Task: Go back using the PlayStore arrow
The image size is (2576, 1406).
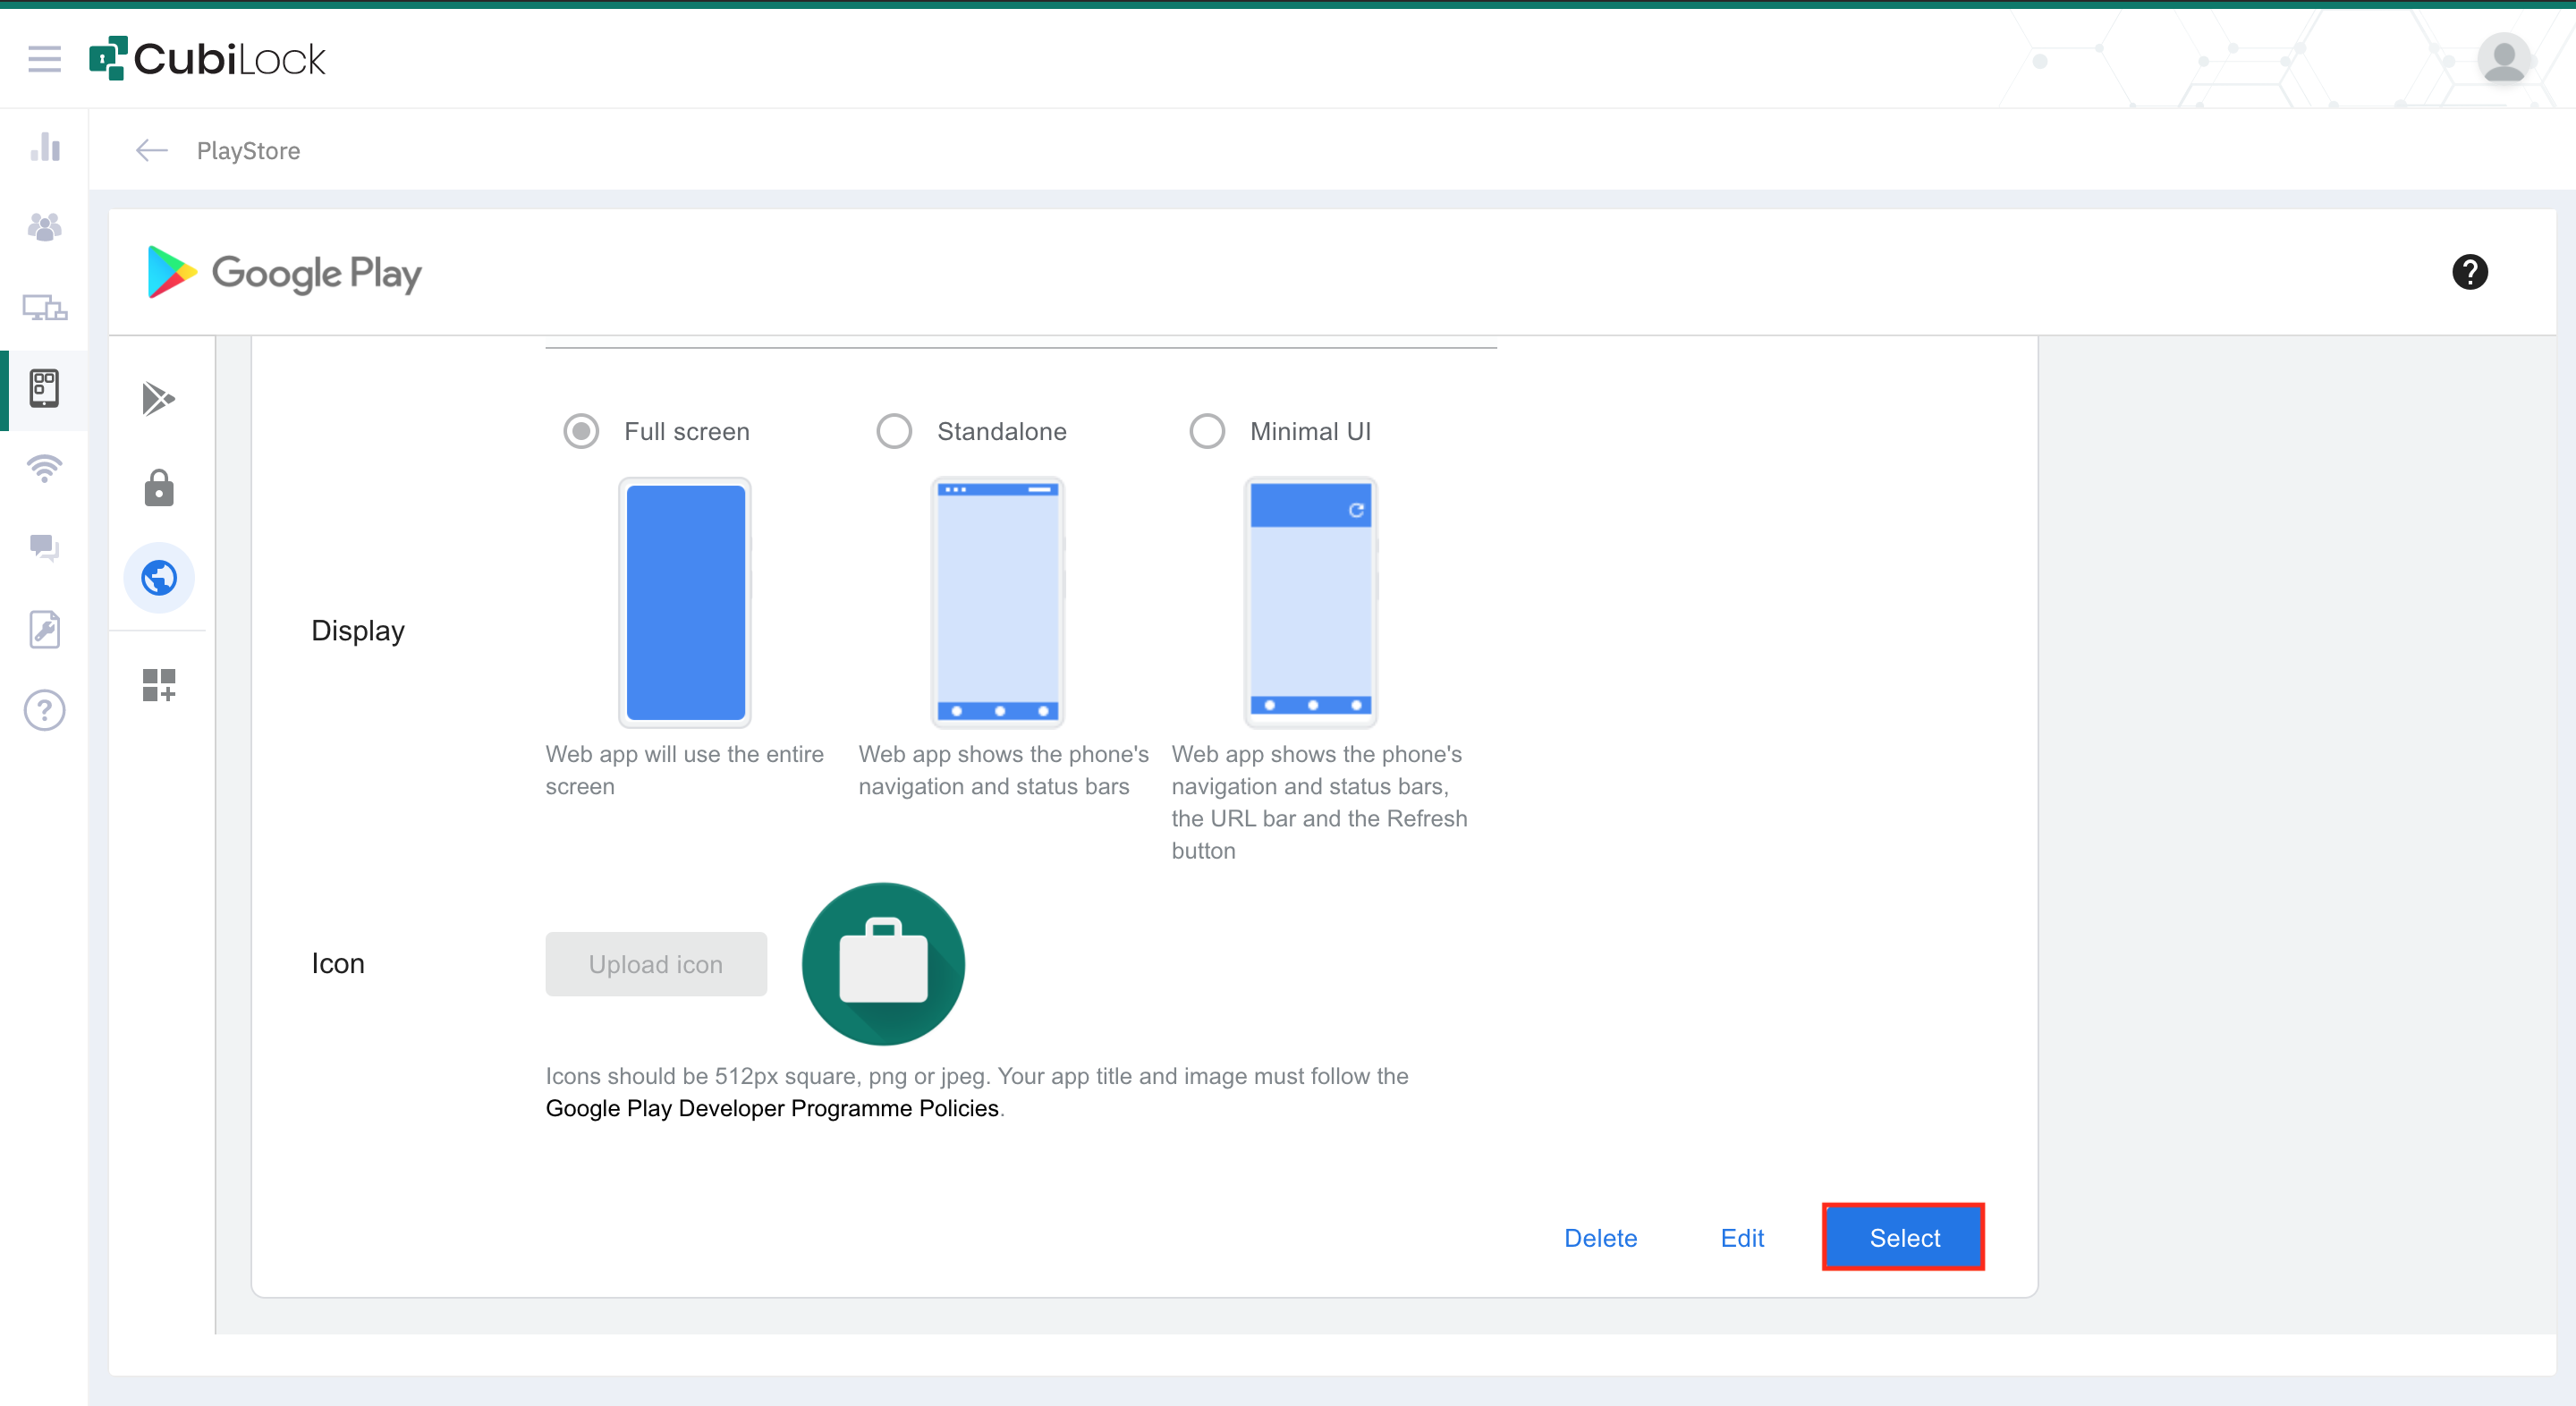Action: click(x=152, y=151)
